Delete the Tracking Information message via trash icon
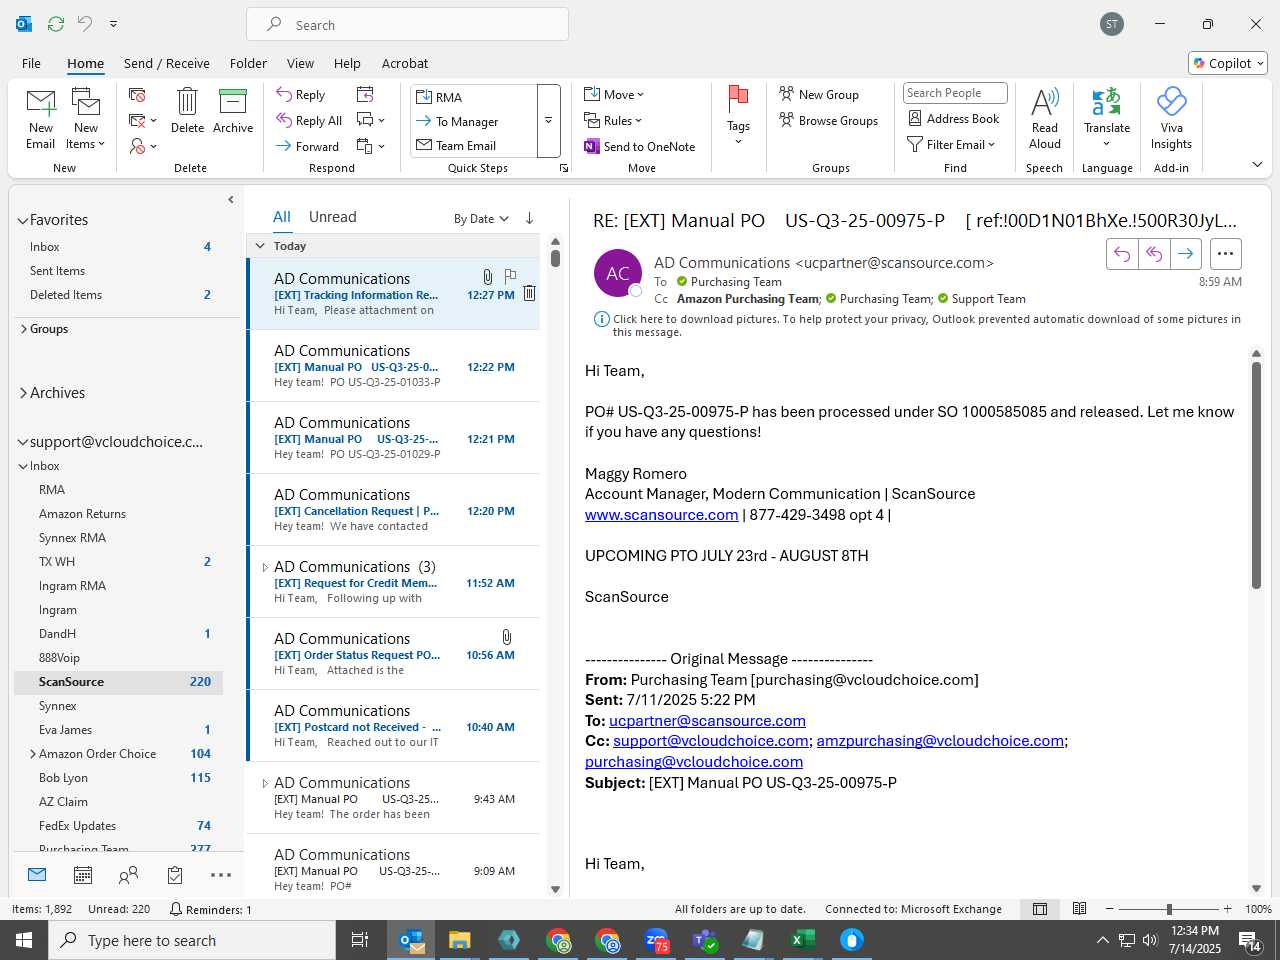The height and width of the screenshot is (960, 1280). [x=529, y=293]
